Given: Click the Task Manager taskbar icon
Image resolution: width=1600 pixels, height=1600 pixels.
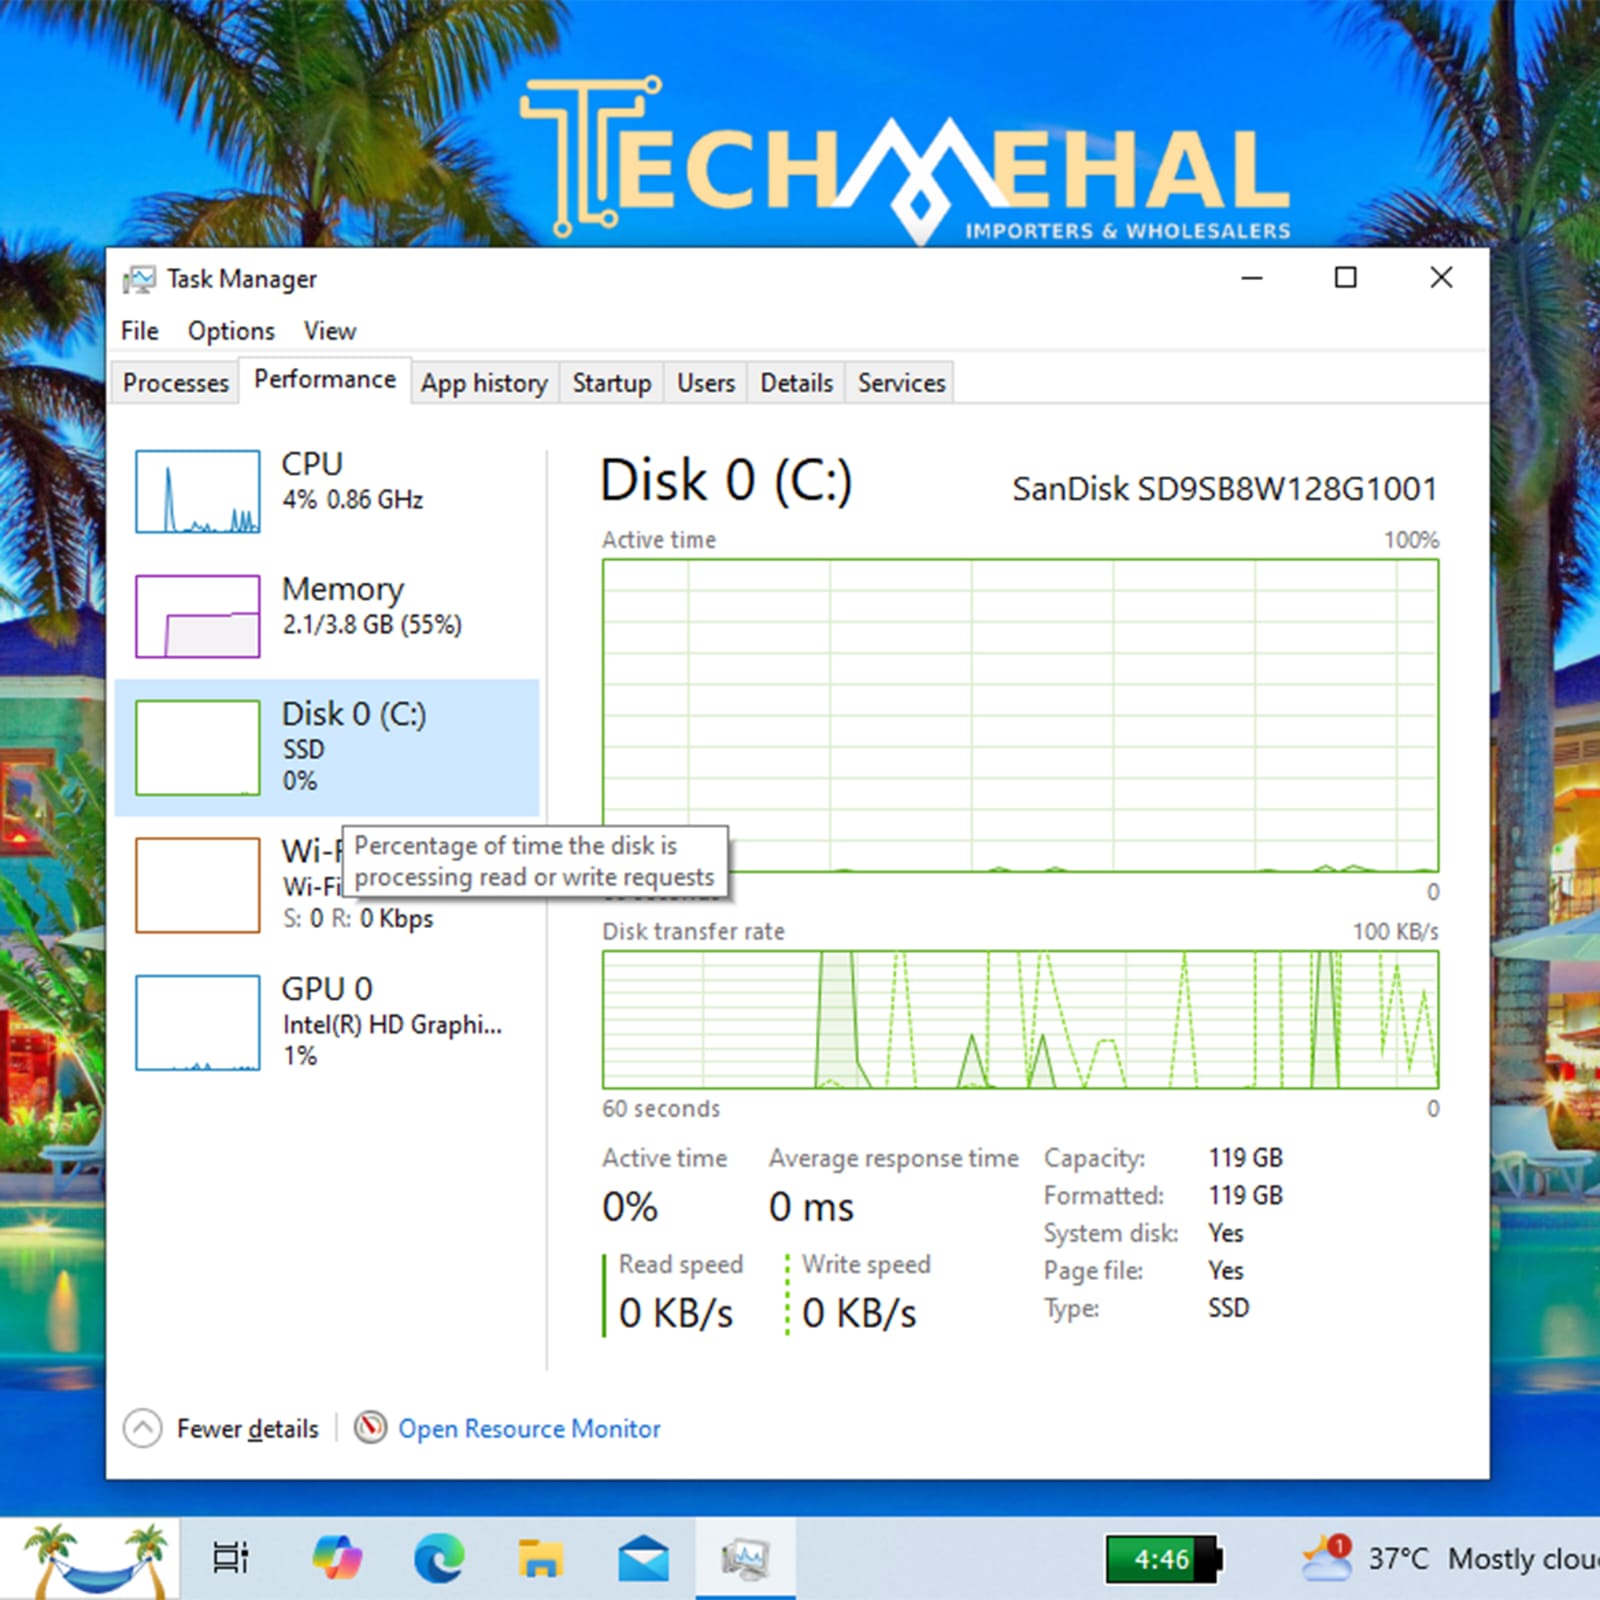Looking at the screenshot, I should 745,1558.
